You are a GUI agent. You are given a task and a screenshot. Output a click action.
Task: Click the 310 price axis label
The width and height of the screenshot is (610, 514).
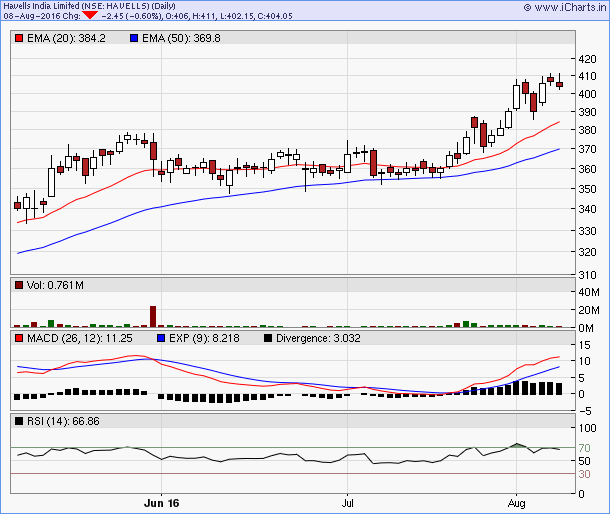tap(587, 275)
